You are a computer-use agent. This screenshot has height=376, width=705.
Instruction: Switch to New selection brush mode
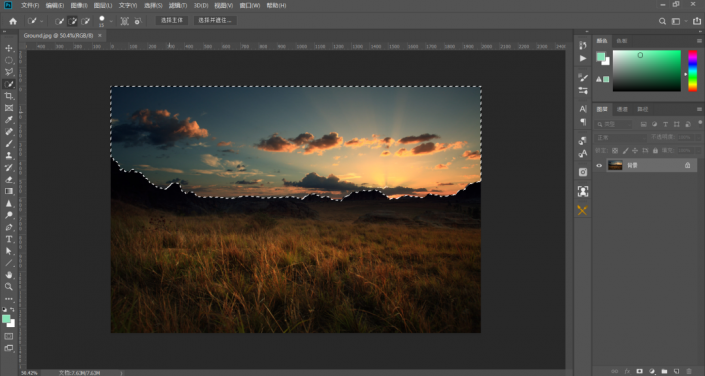59,21
